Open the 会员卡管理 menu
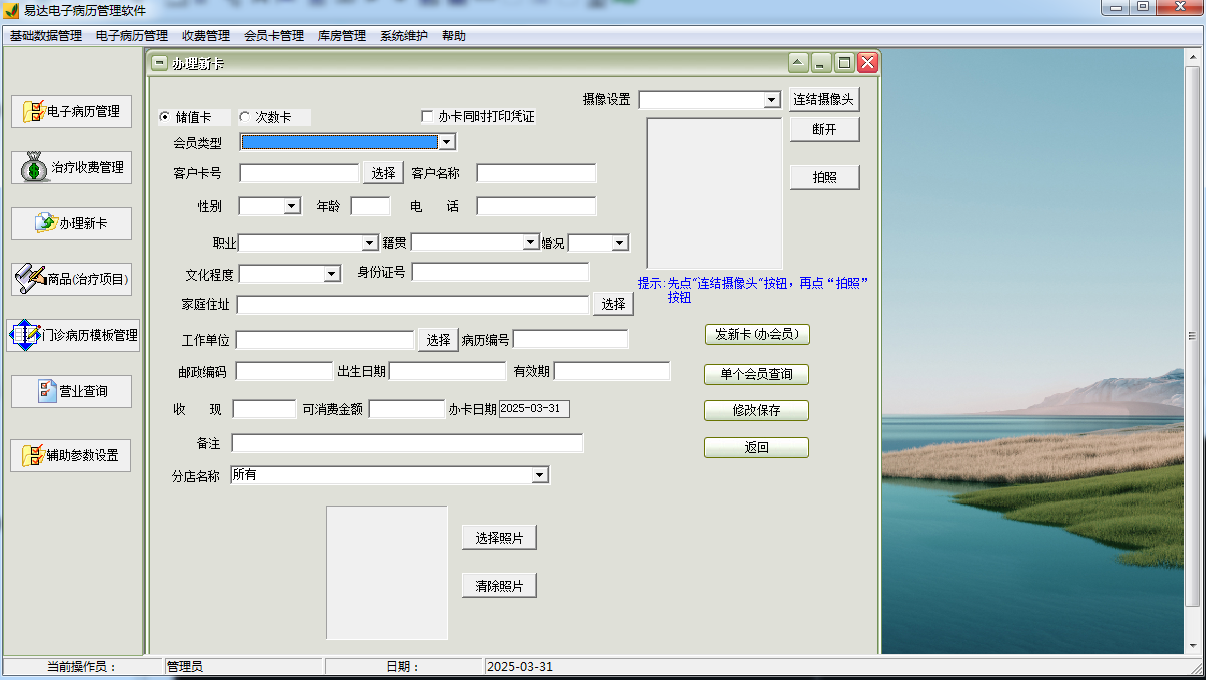The height and width of the screenshot is (680, 1206). tap(272, 34)
